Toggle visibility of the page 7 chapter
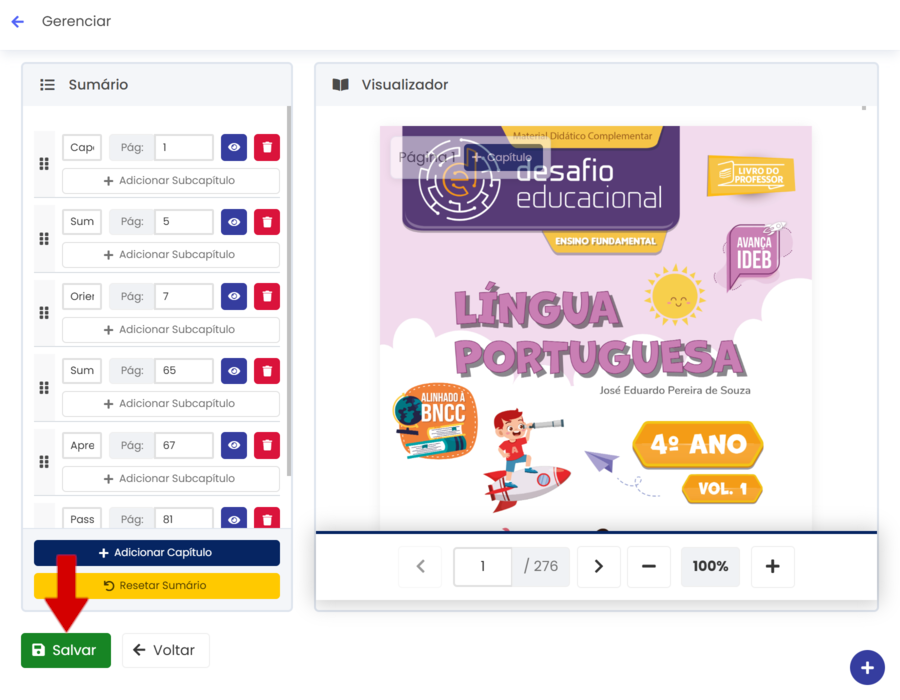900x700 pixels. coord(234,296)
